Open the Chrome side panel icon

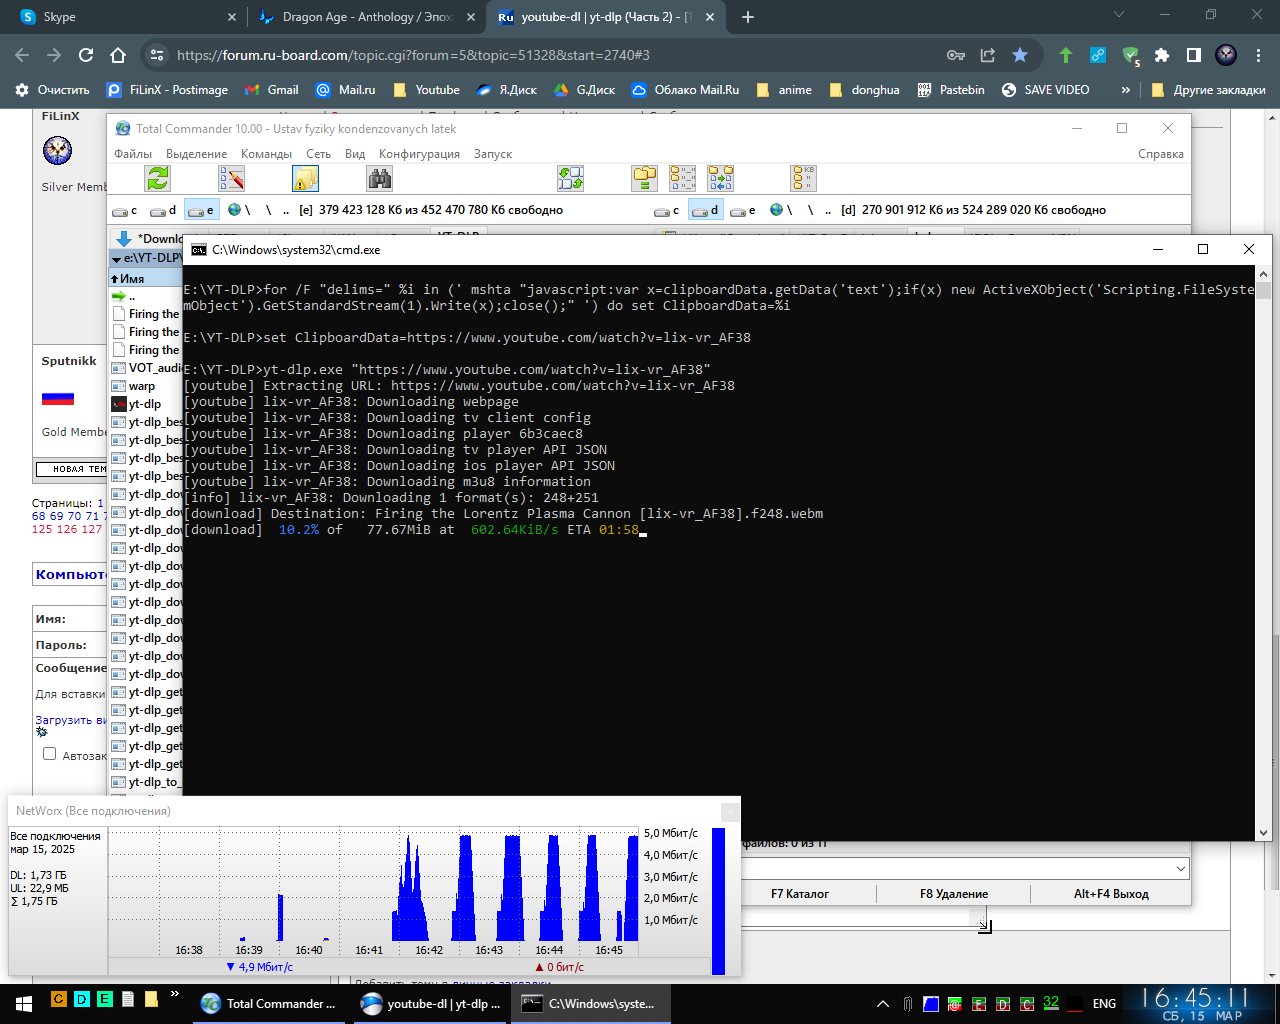tap(1194, 55)
